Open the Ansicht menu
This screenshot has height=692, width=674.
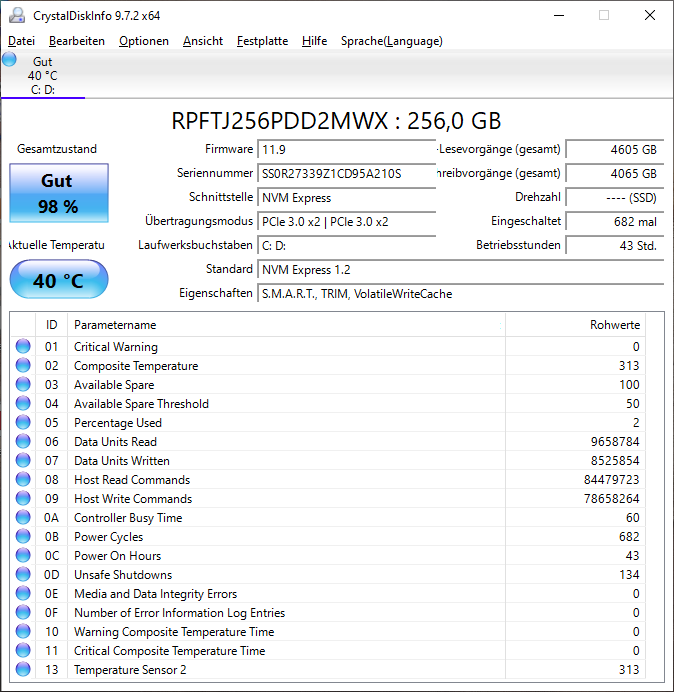(203, 41)
